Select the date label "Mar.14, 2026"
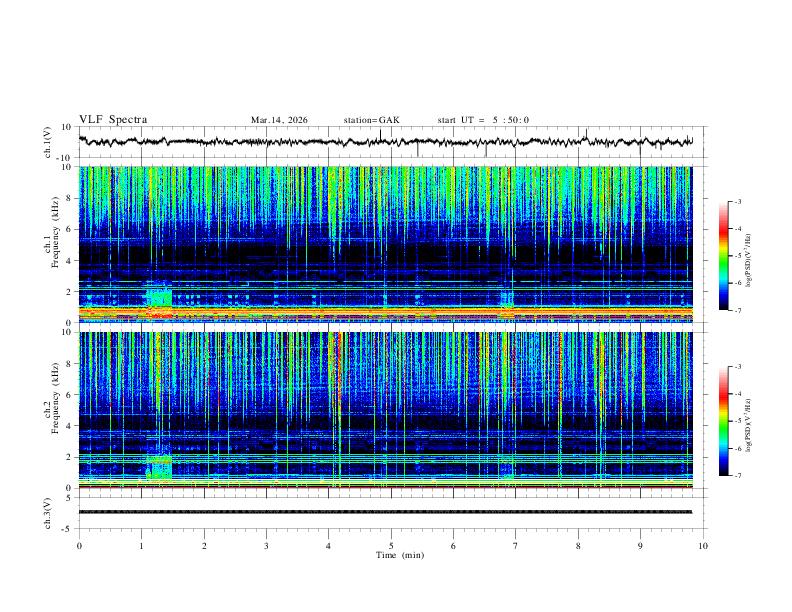This screenshot has width=792, height=612. click(x=279, y=120)
